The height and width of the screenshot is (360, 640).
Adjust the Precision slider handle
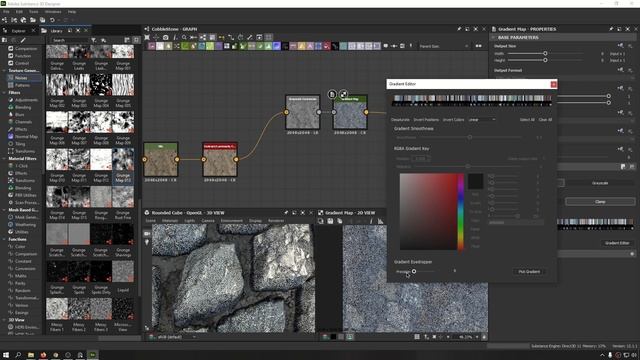(x=414, y=271)
